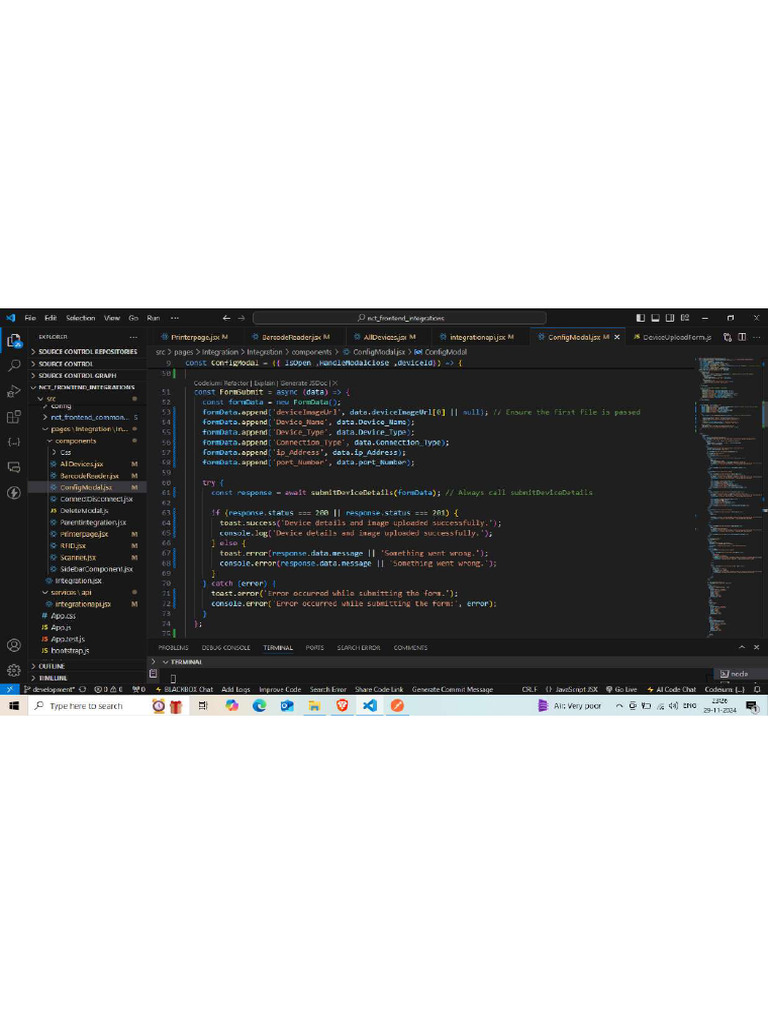Open changes compare icon in the editor toolbar

click(x=728, y=337)
